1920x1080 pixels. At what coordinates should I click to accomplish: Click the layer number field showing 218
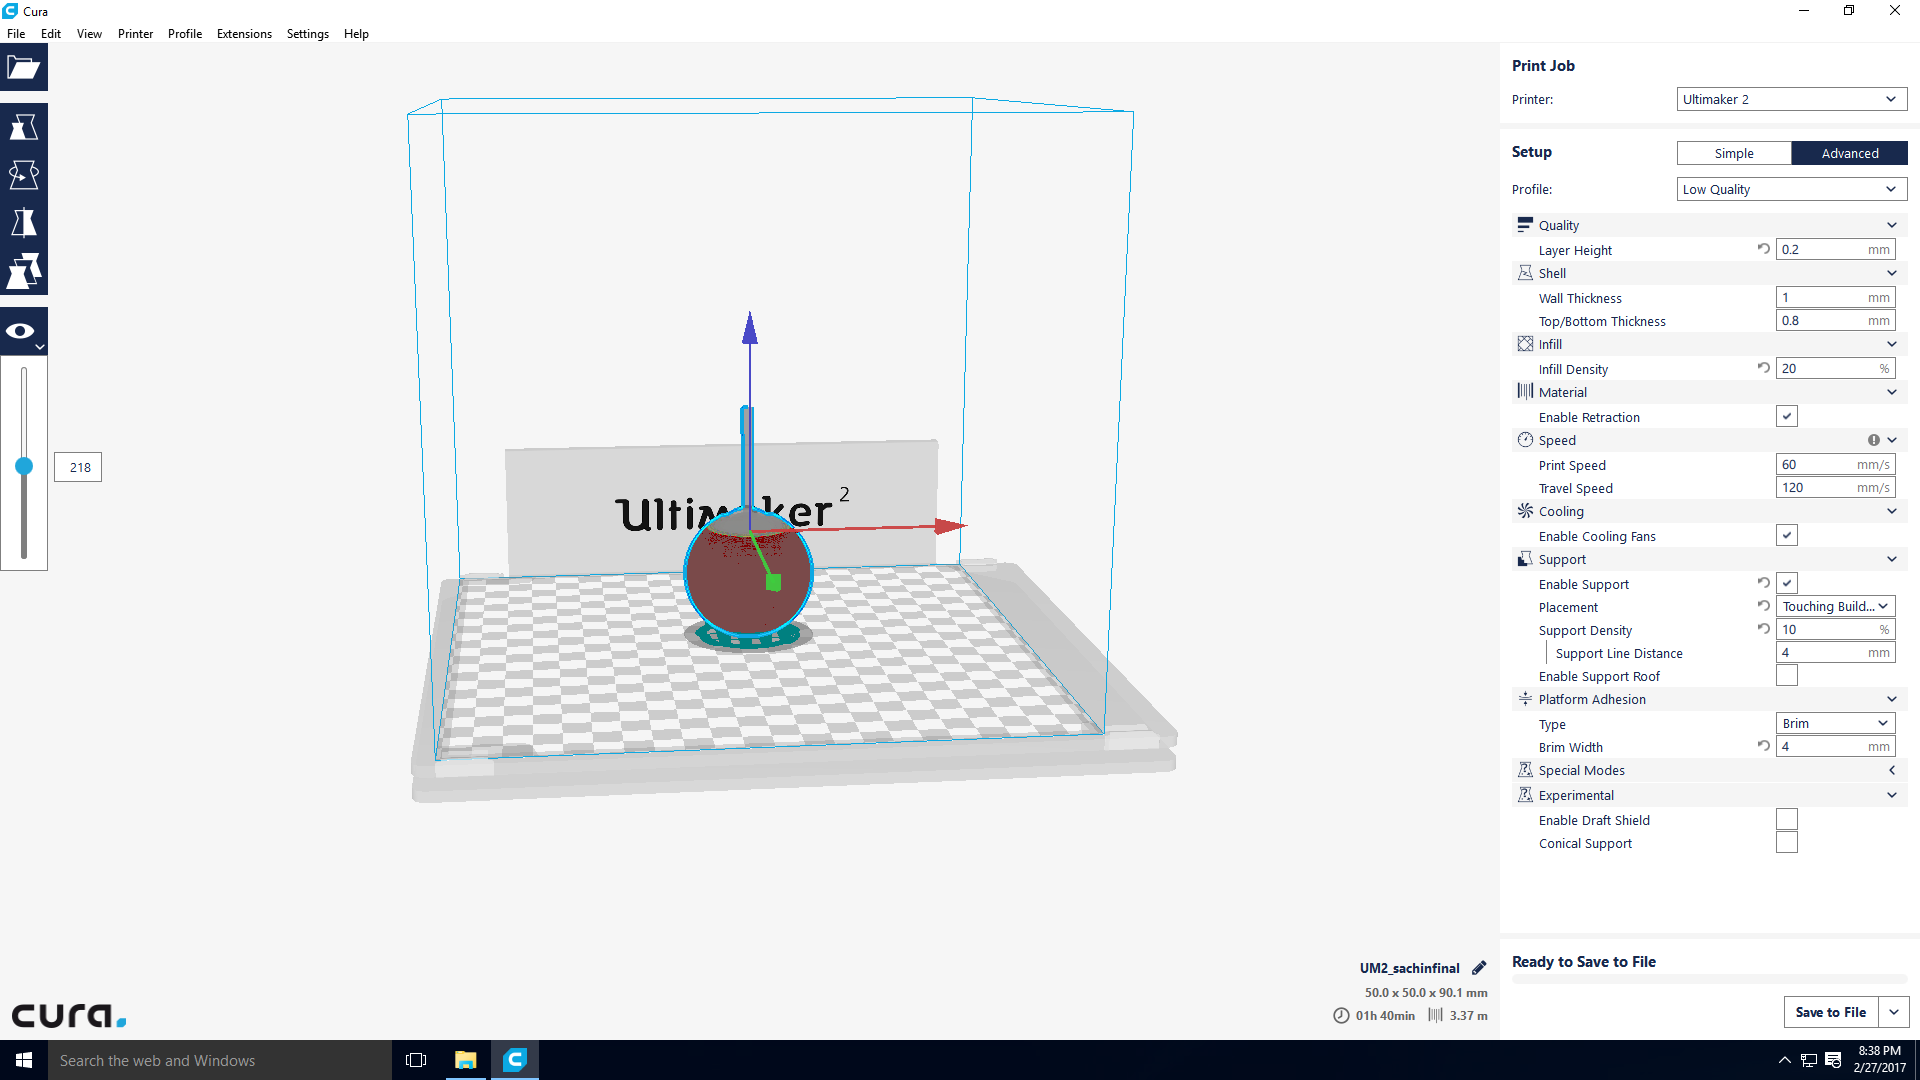tap(78, 467)
